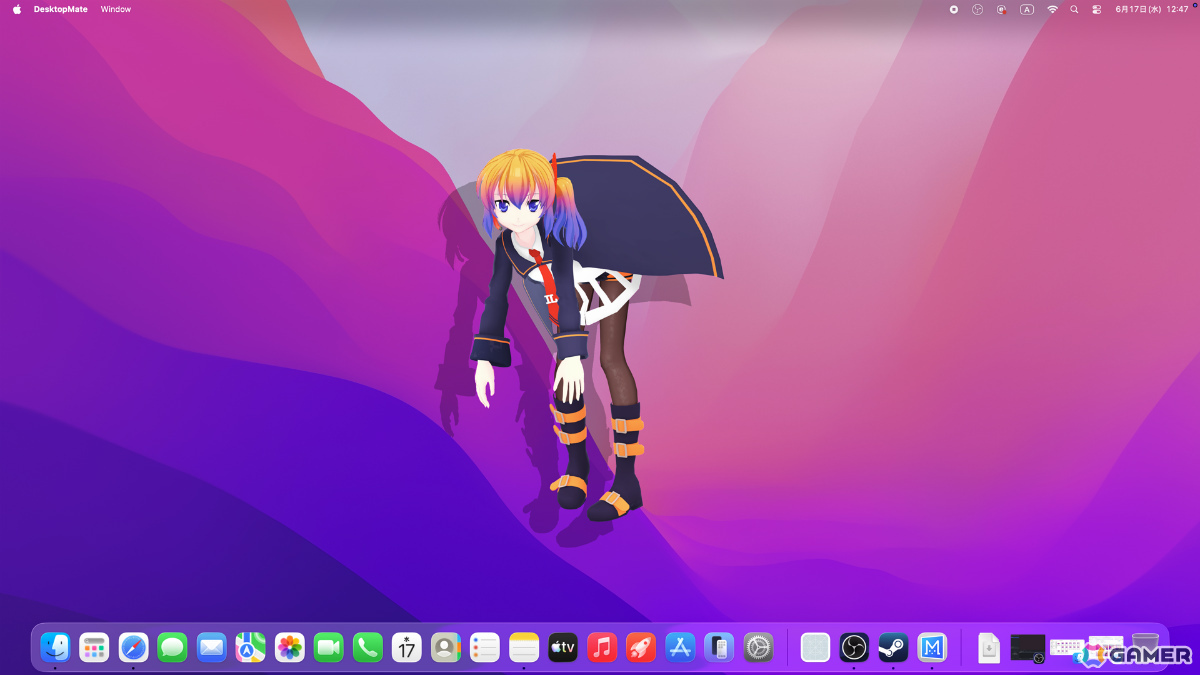Screen dimensions: 1200x675
Task: Open the Contacts app in the Dock
Action: coord(445,648)
